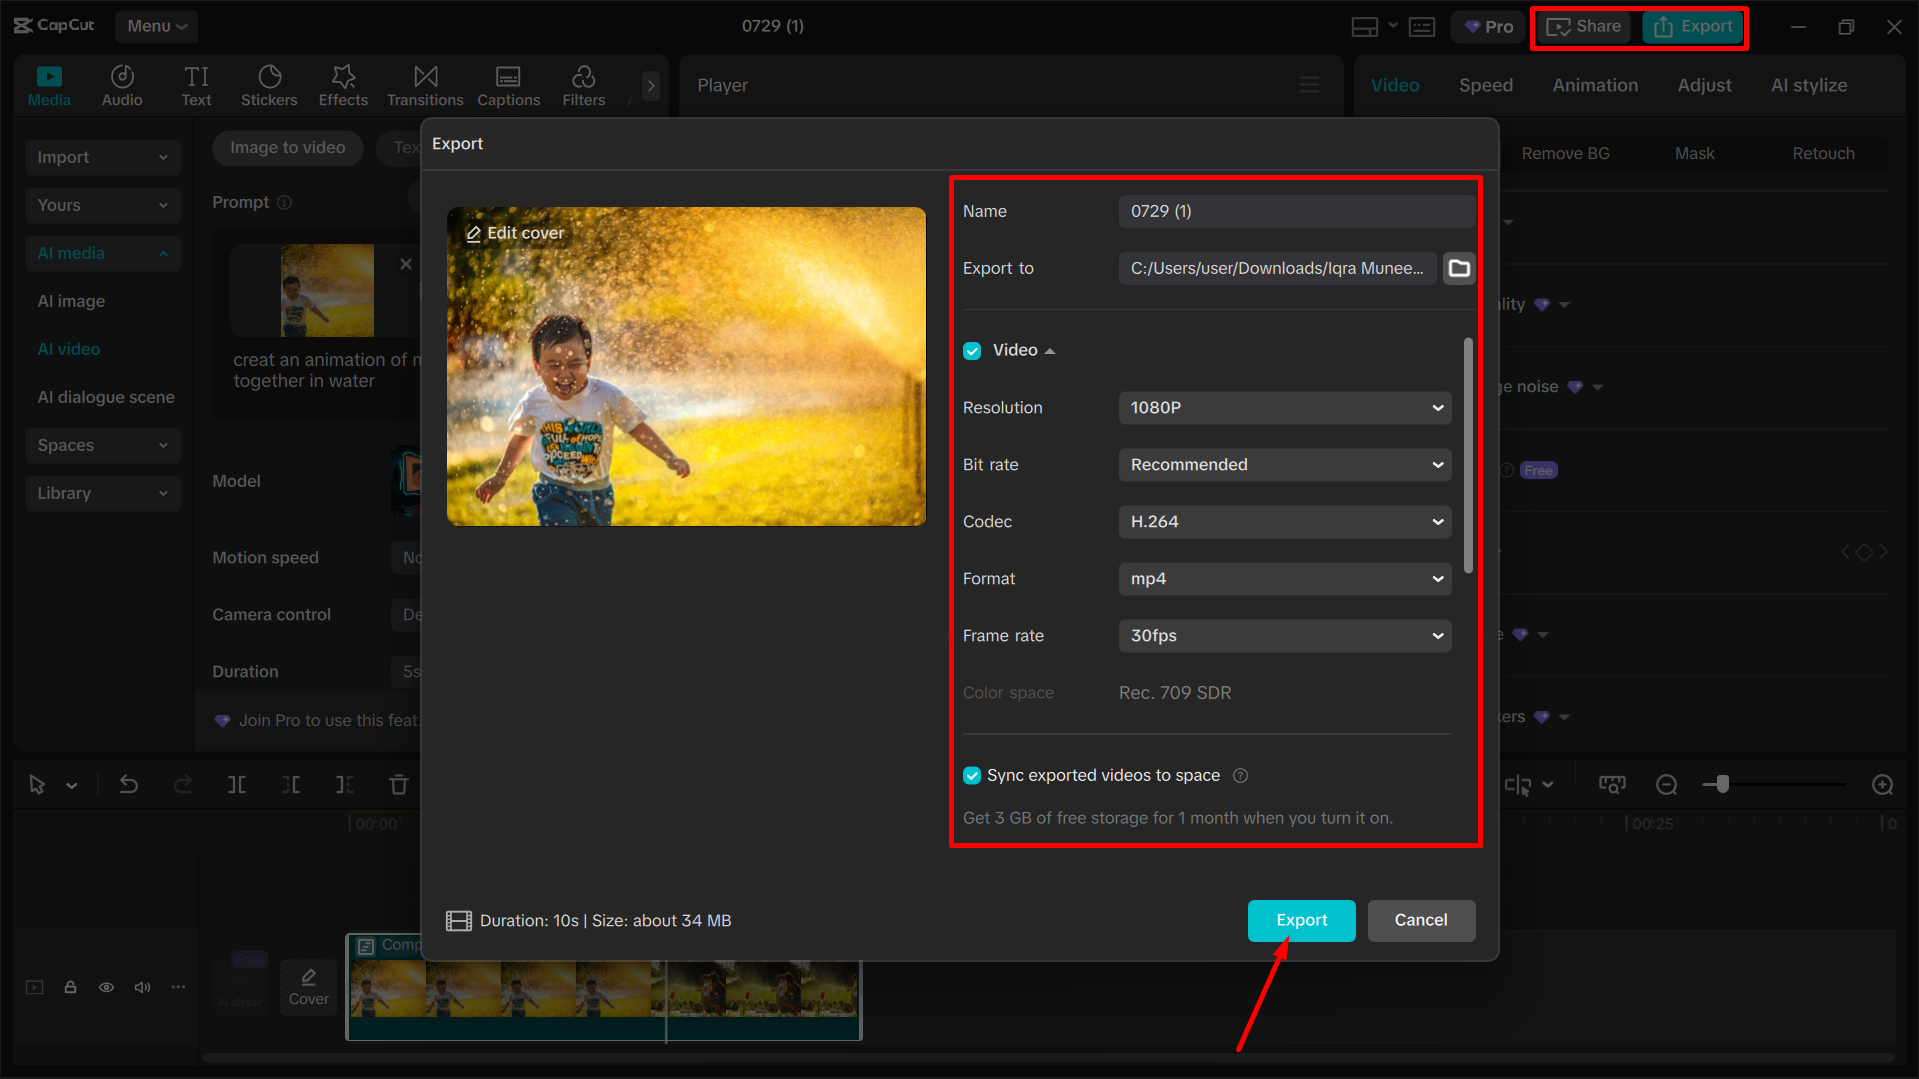This screenshot has width=1919, height=1079.
Task: Open the Filters panel
Action: point(583,85)
